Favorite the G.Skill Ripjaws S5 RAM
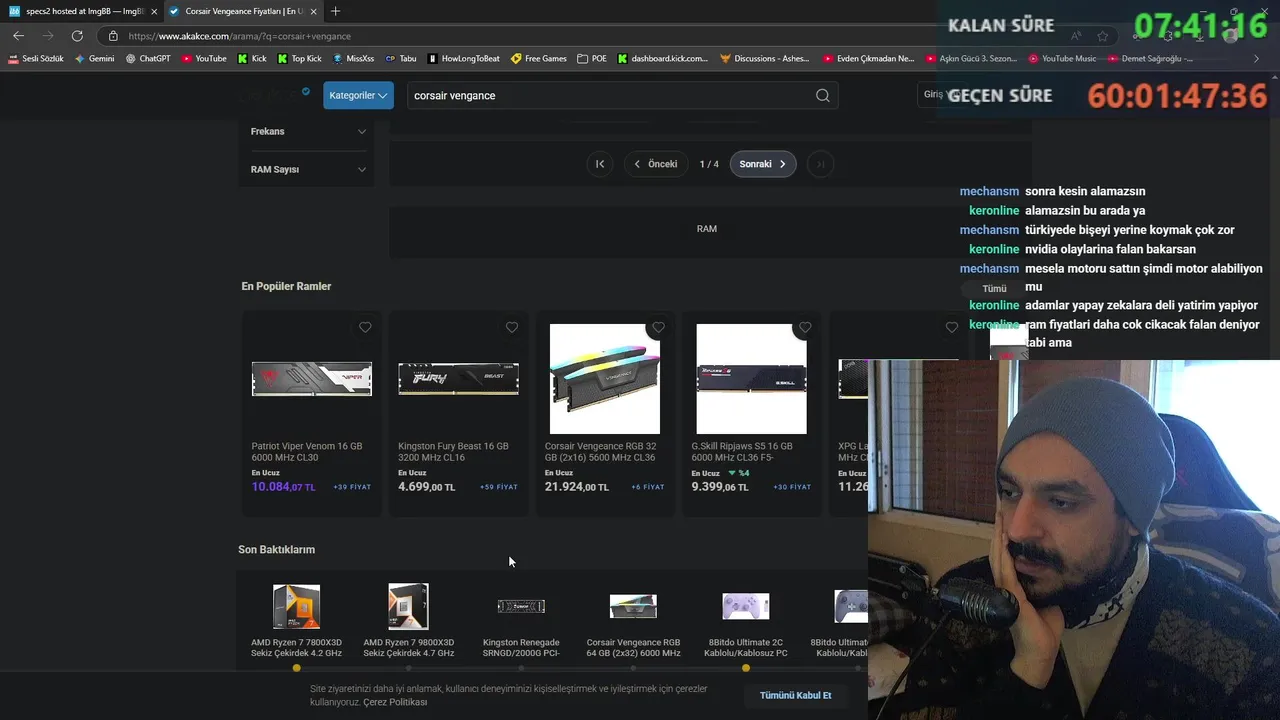The height and width of the screenshot is (720, 1280). 805,327
